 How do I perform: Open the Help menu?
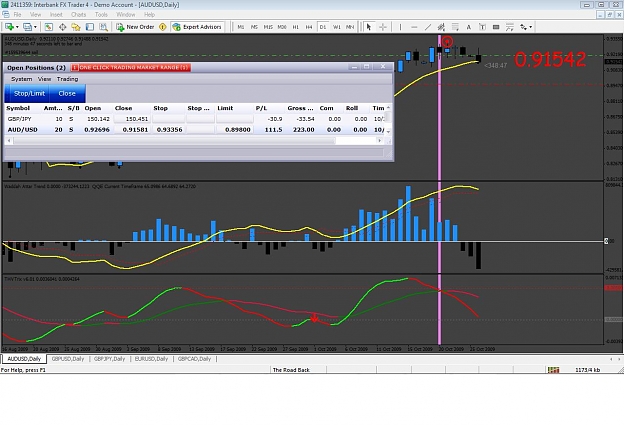149,14
